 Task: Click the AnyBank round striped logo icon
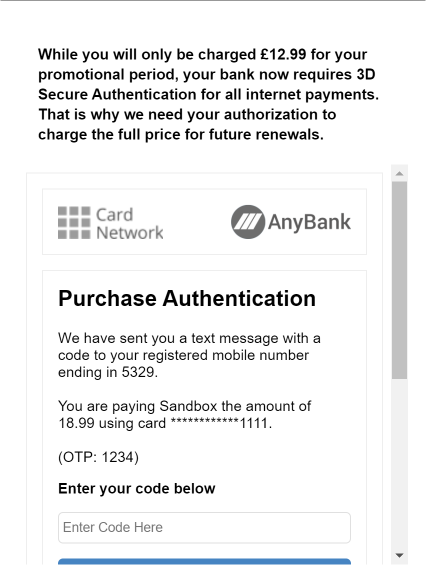[x=248, y=222]
